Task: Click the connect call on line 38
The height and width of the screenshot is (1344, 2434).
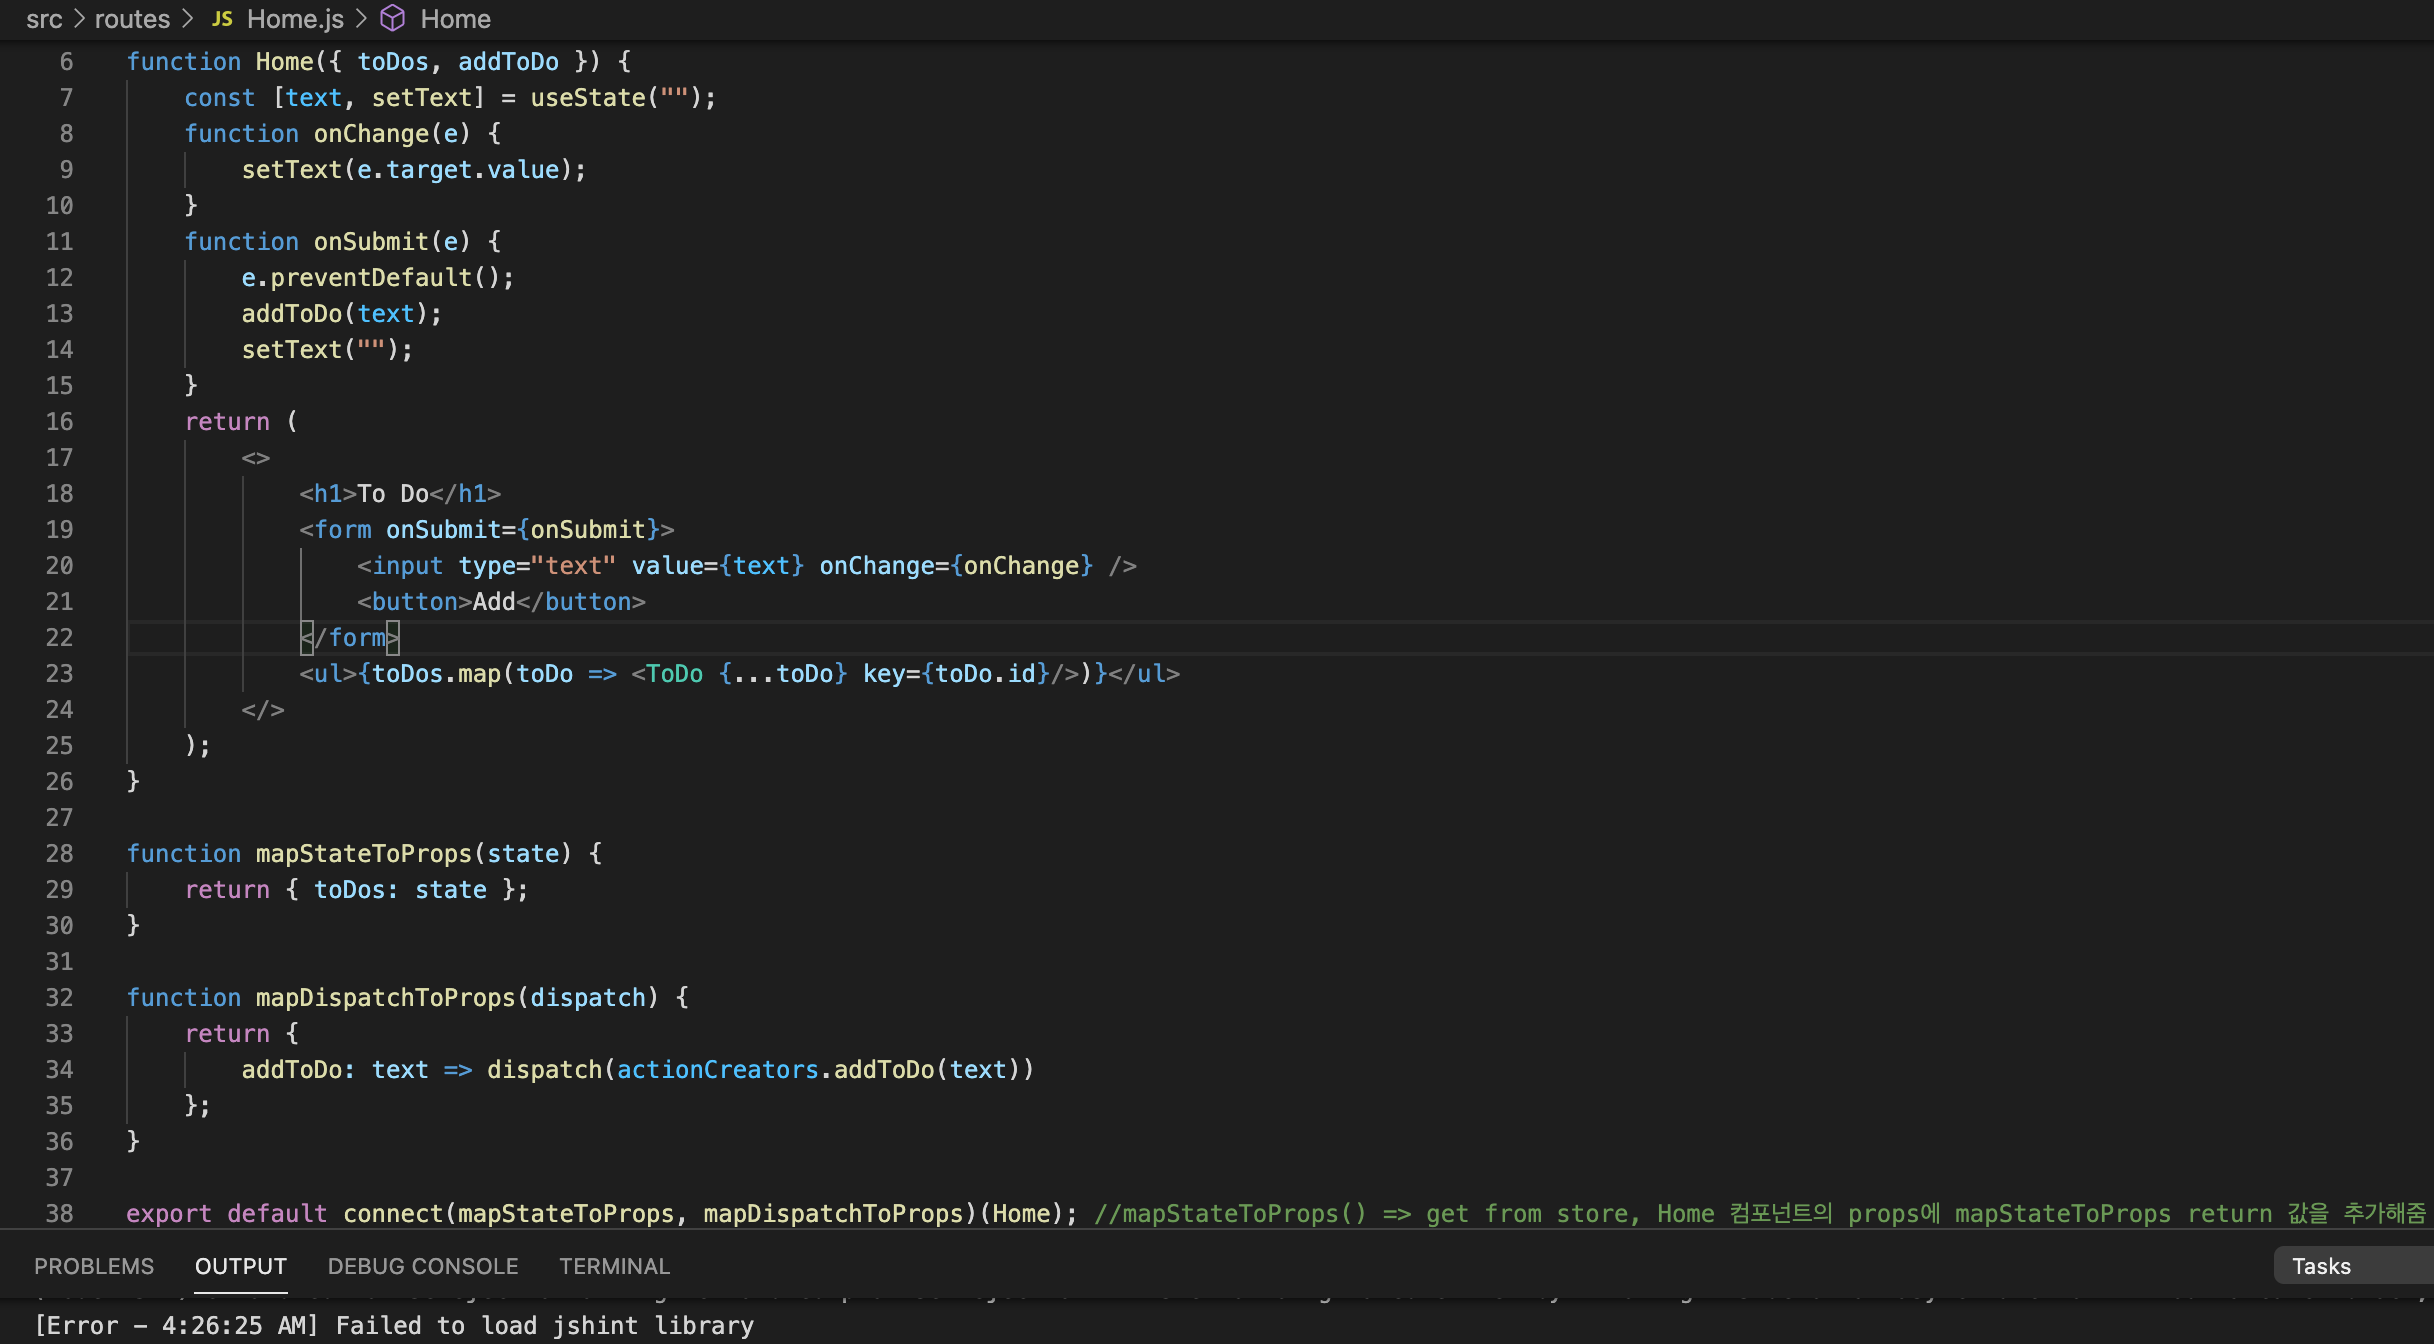Action: [392, 1214]
